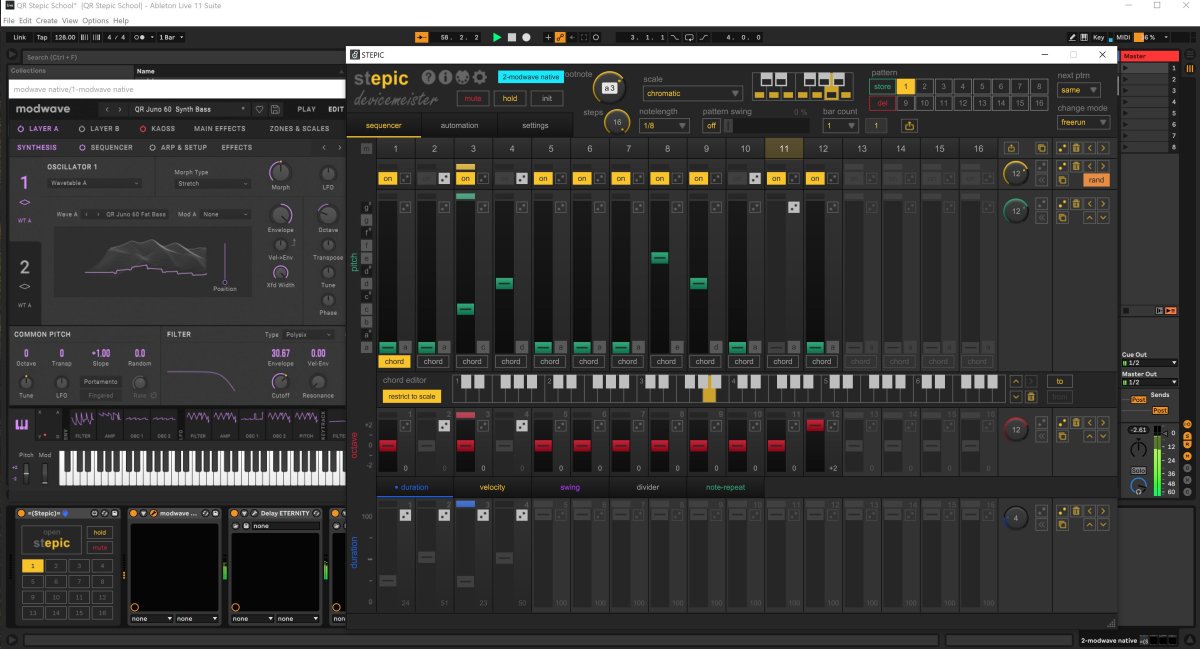Click the pattern store button

click(x=881, y=87)
